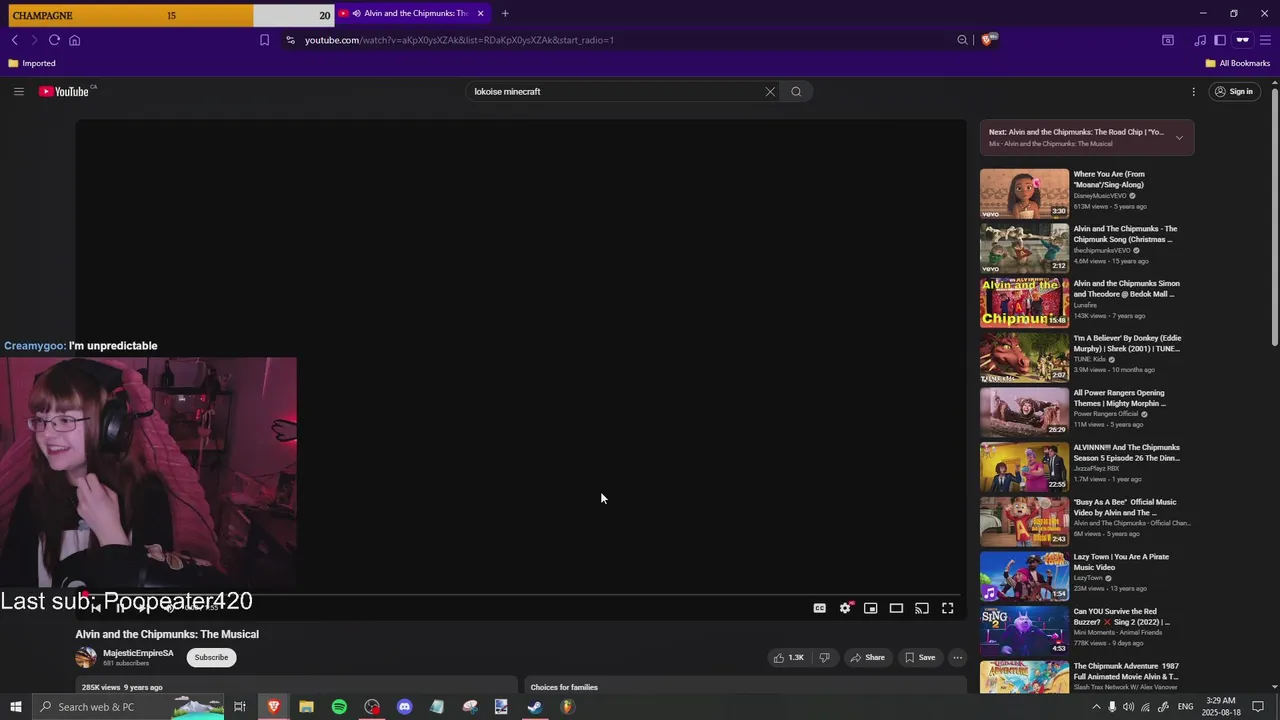Expand the Mix playlist panel chevron
The height and width of the screenshot is (720, 1280).
click(1179, 138)
